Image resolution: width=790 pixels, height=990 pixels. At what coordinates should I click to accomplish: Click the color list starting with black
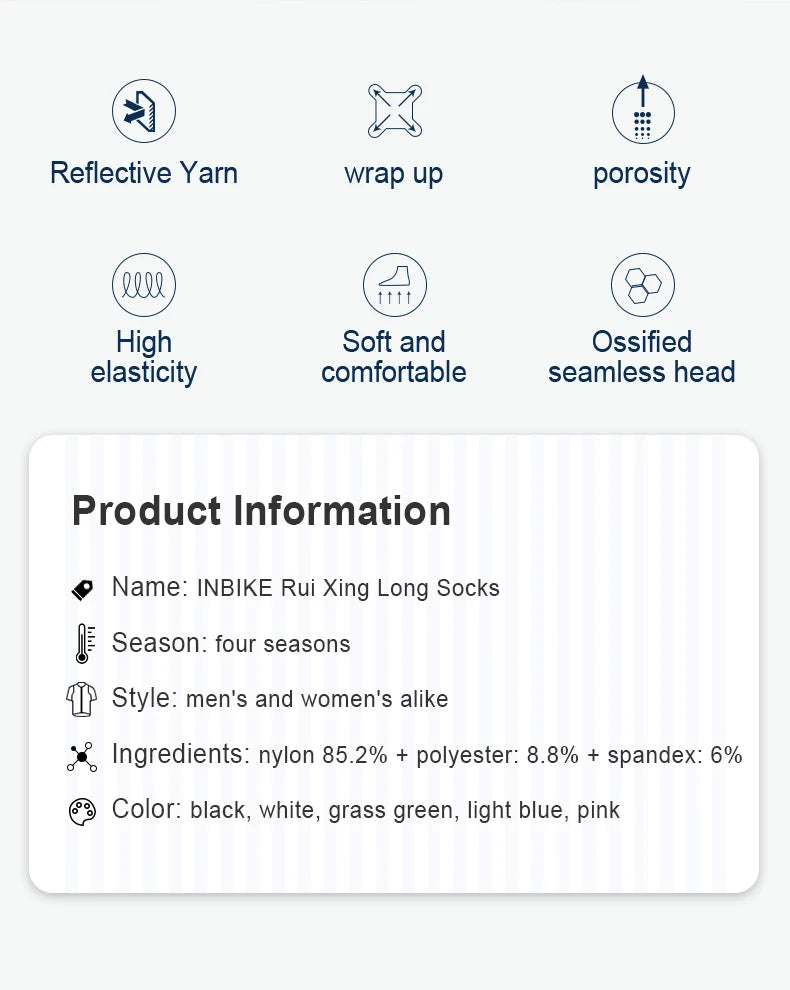tap(405, 810)
